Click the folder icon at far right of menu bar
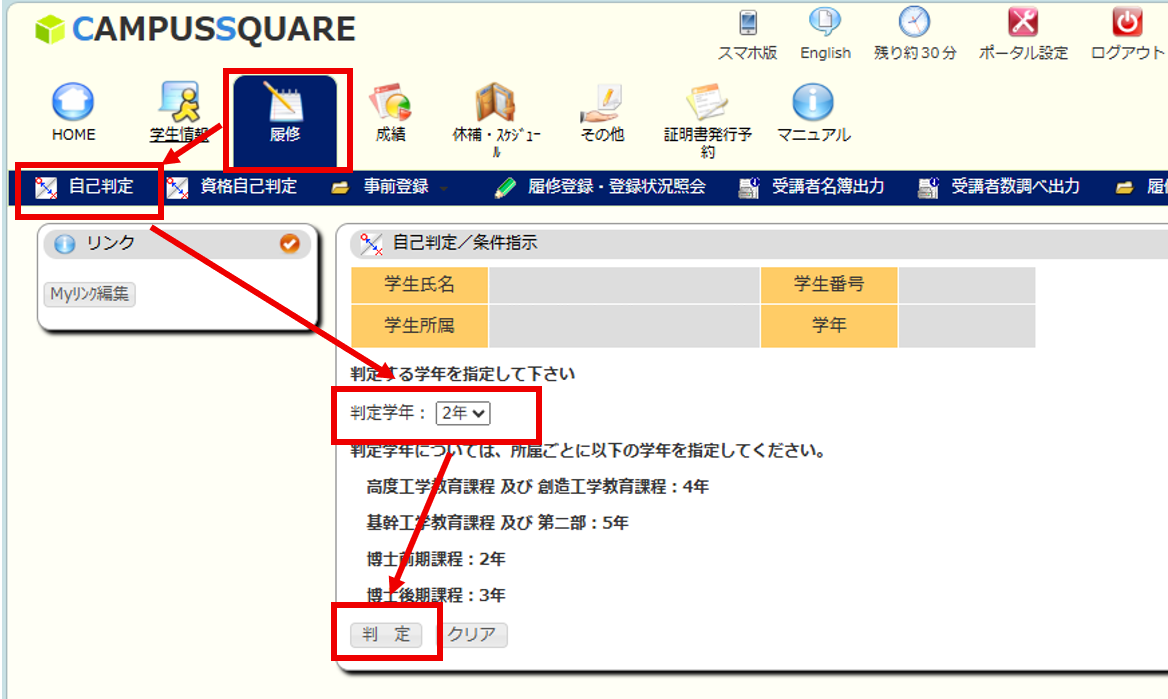Screen dimensions: 1168x699 coord(1125,188)
